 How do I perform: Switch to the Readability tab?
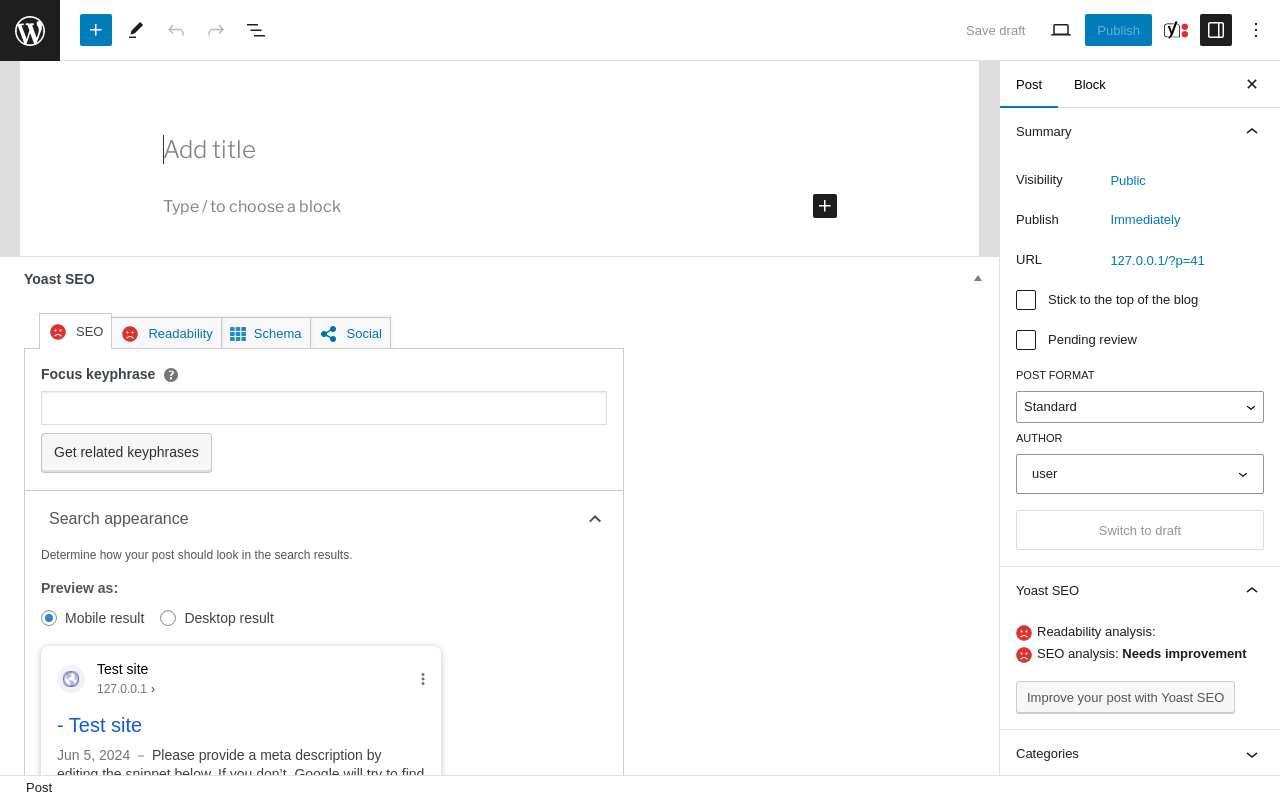pos(167,333)
